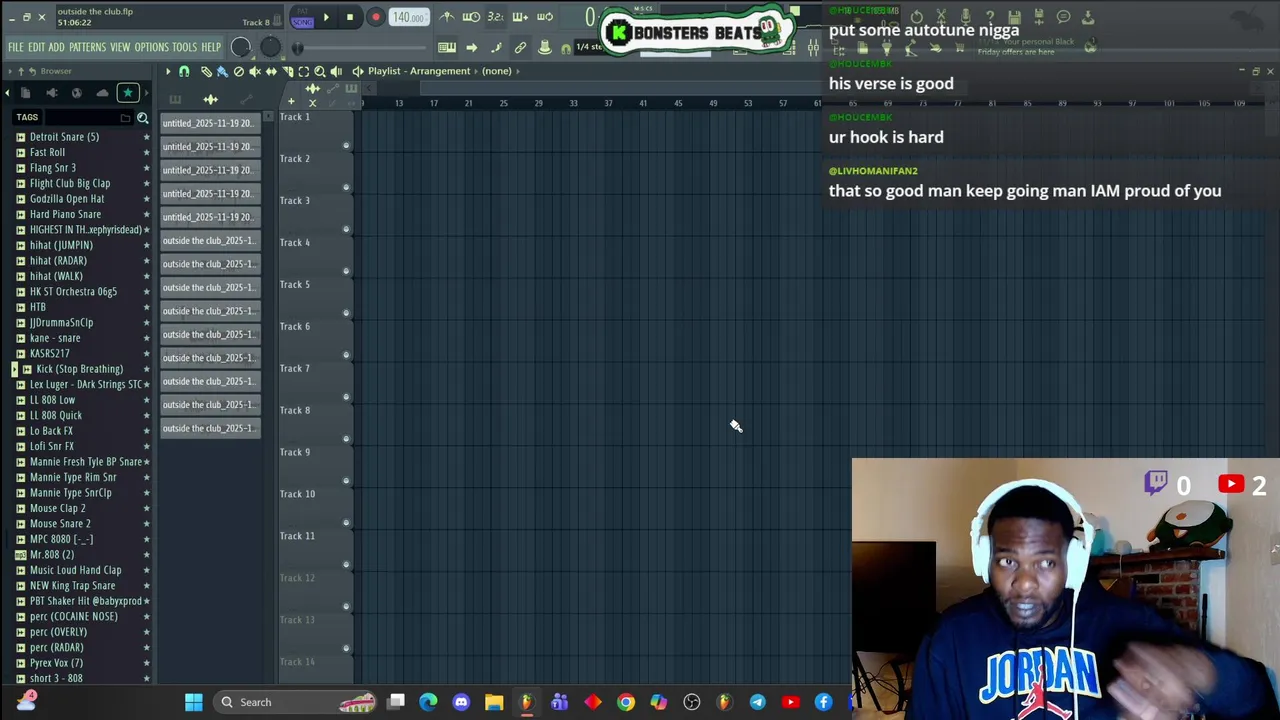This screenshot has height=720, width=1280.
Task: Click the song position slider
Action: tap(360, 48)
